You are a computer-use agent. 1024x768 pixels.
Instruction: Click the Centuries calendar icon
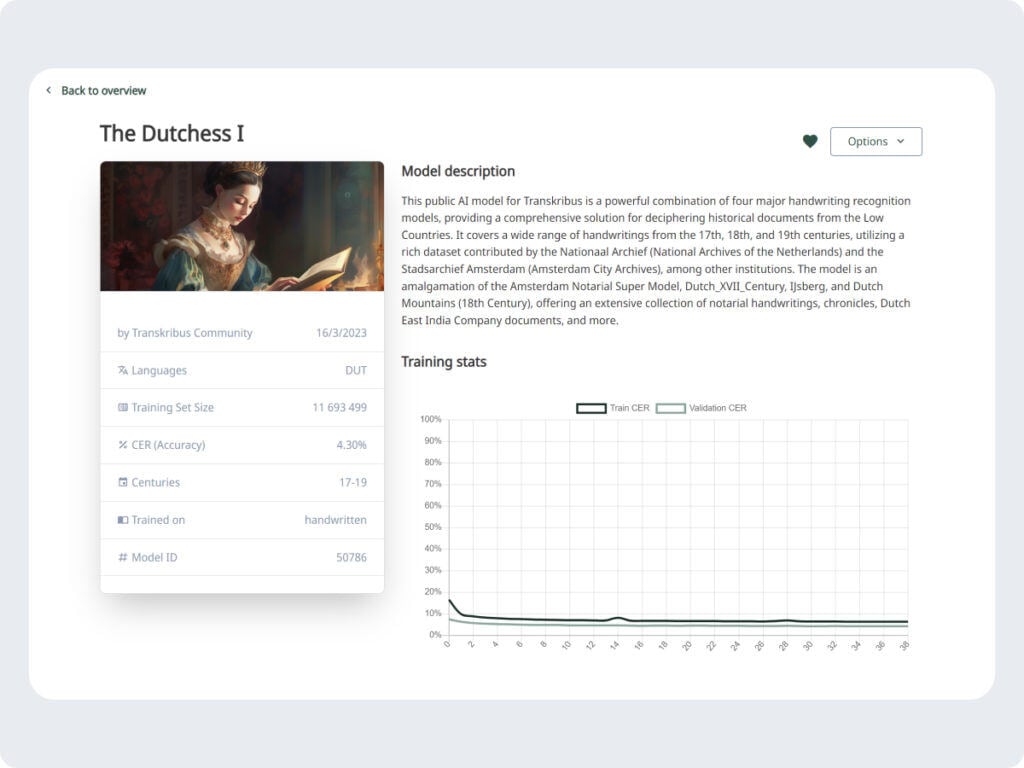[123, 482]
